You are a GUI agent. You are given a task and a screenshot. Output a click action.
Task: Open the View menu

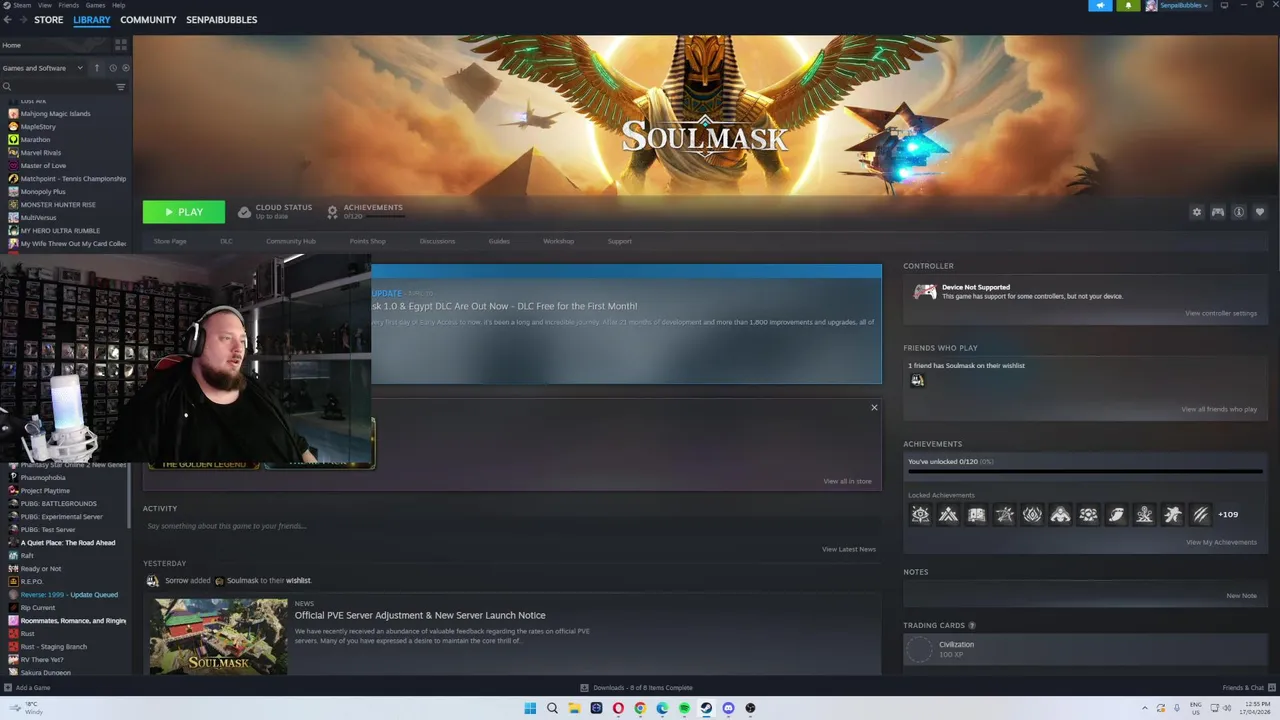[45, 5]
